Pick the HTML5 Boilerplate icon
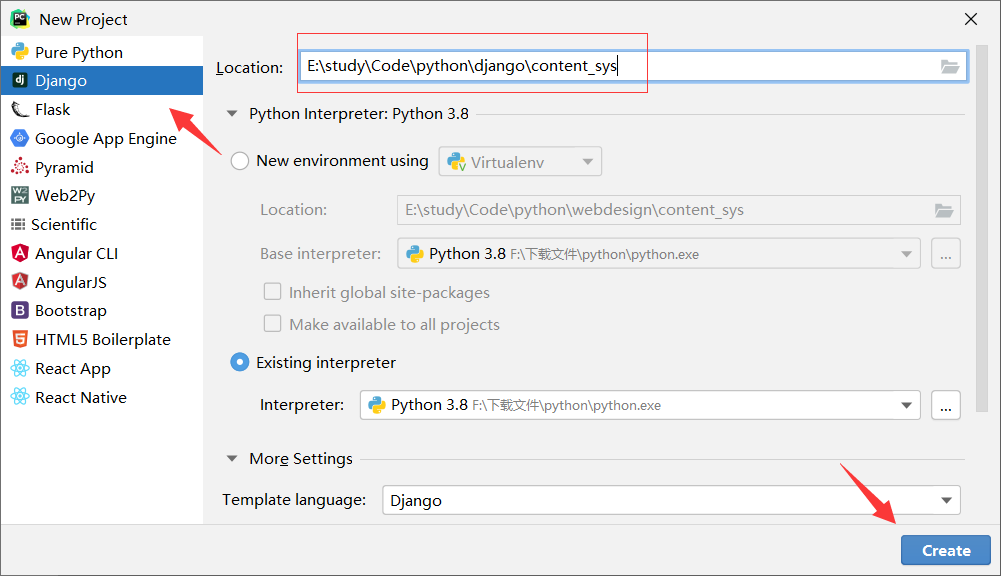1001x576 pixels. (x=20, y=340)
